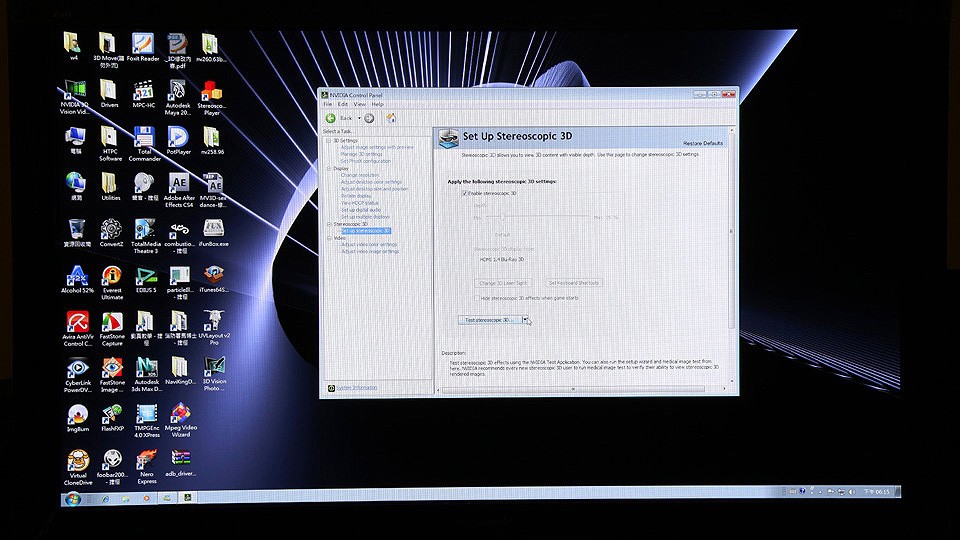Select Adjust desktop color settings task
This screenshot has height=540, width=960.
(371, 182)
